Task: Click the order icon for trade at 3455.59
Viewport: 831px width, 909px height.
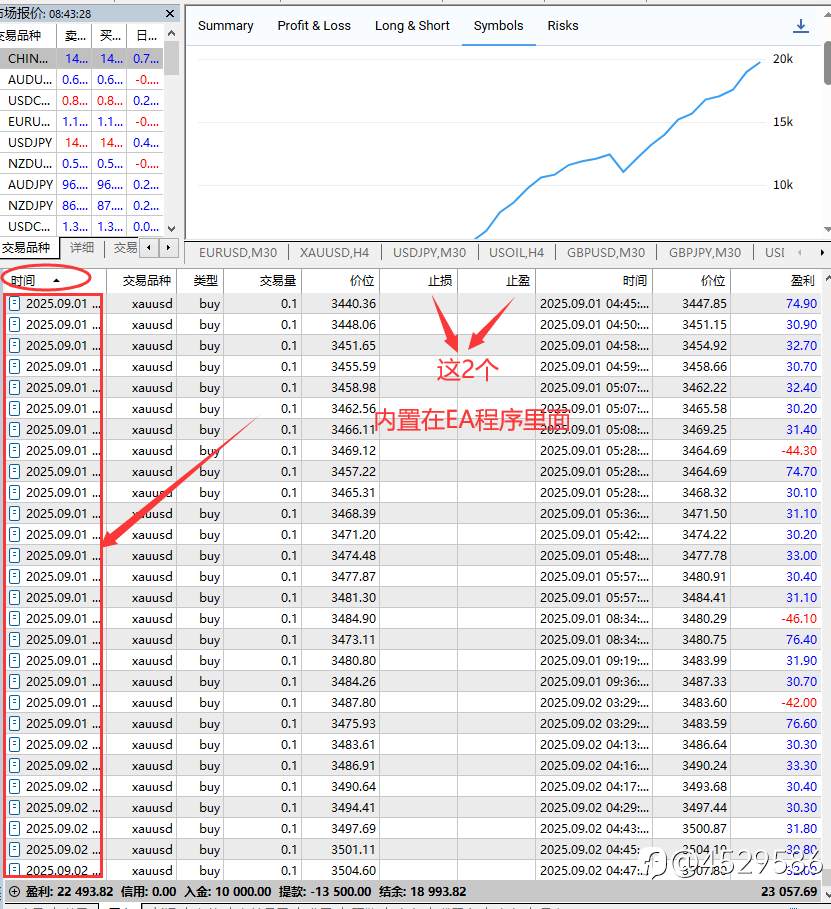Action: 15,366
